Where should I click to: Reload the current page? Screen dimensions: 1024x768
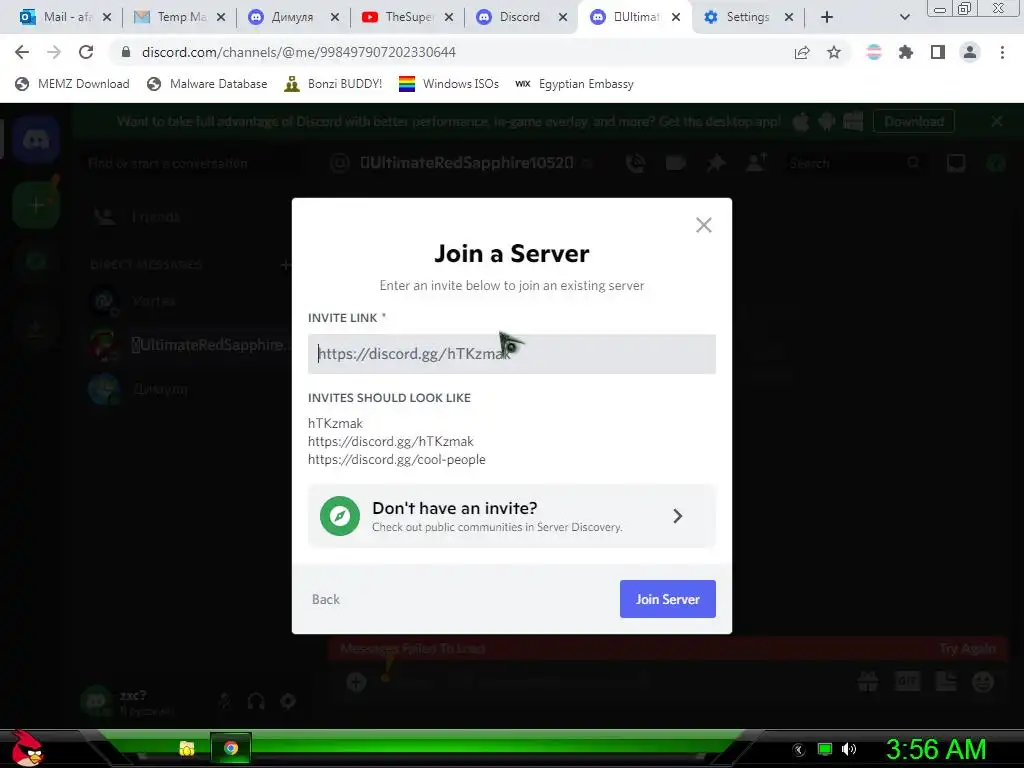(x=86, y=52)
